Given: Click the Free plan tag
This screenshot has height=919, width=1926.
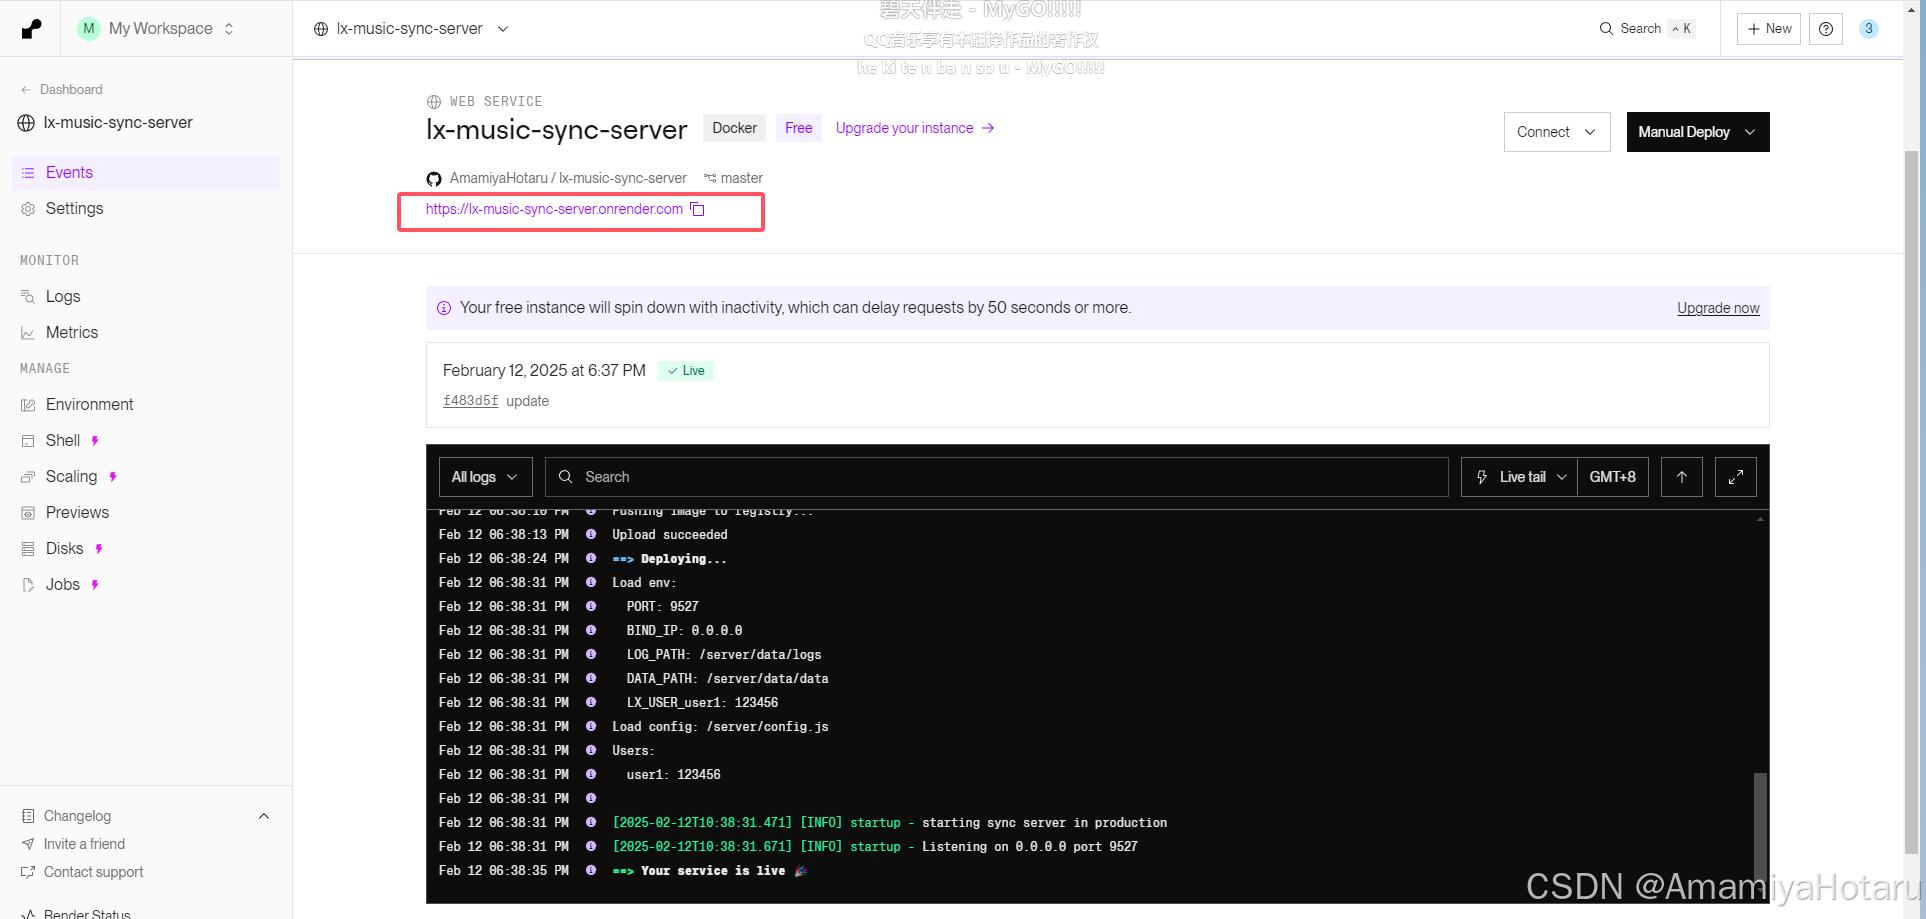Looking at the screenshot, I should pyautogui.click(x=798, y=128).
